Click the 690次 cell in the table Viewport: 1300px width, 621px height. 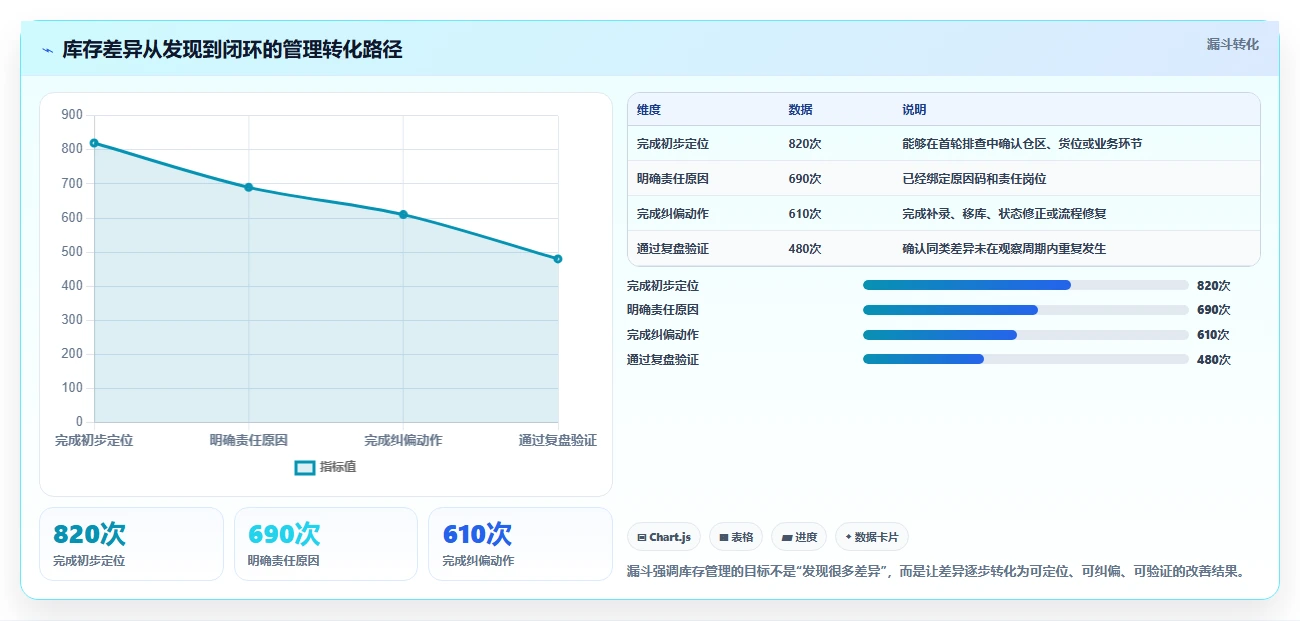[805, 179]
